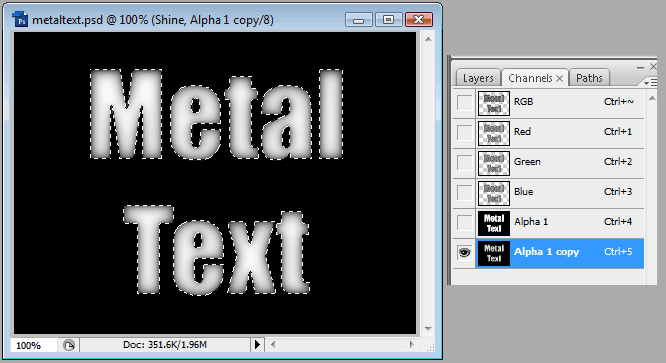Click the zoom percentage field showing 100%

33,345
